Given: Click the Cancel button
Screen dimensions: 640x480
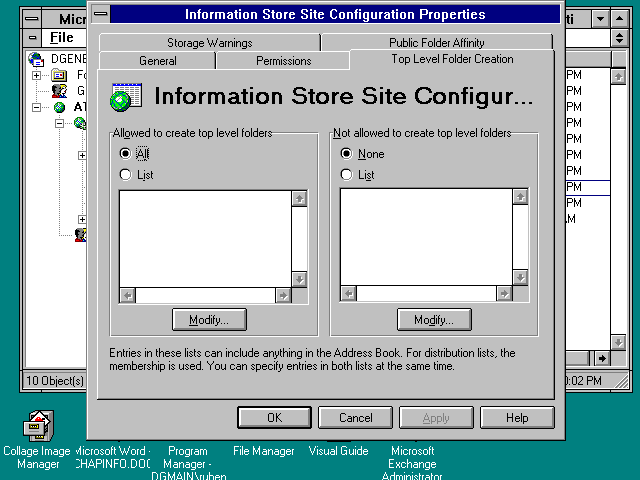Looking at the screenshot, I should coord(355,418).
